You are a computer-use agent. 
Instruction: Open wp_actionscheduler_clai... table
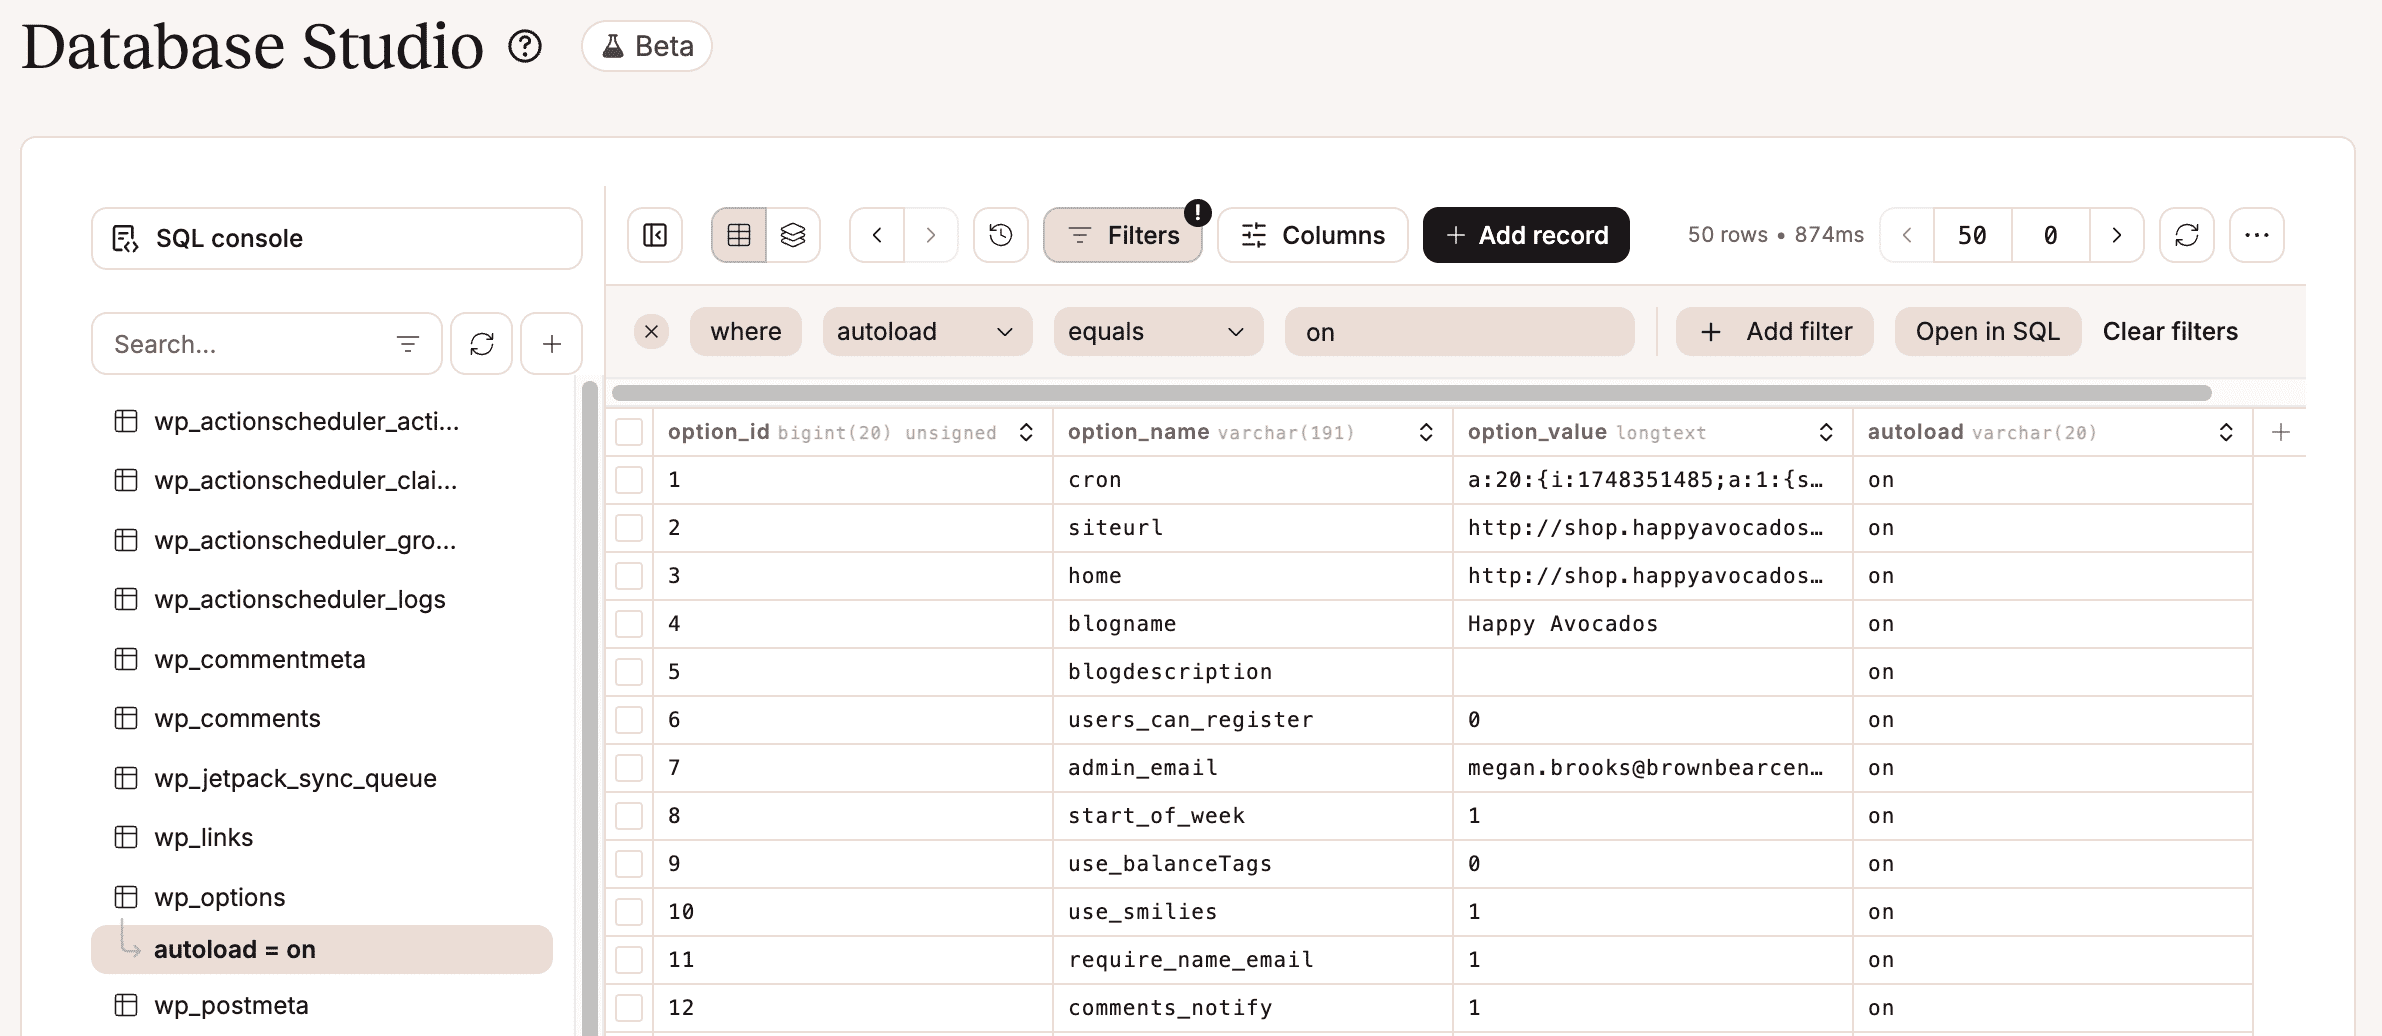pos(320,480)
